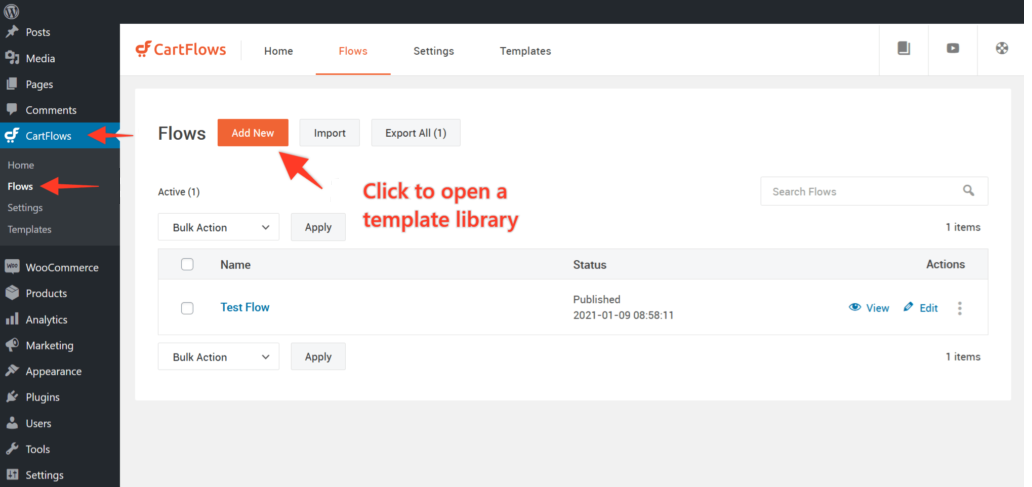The height and width of the screenshot is (487, 1032).
Task: Click the YouTube video tutorials icon
Action: [953, 49]
